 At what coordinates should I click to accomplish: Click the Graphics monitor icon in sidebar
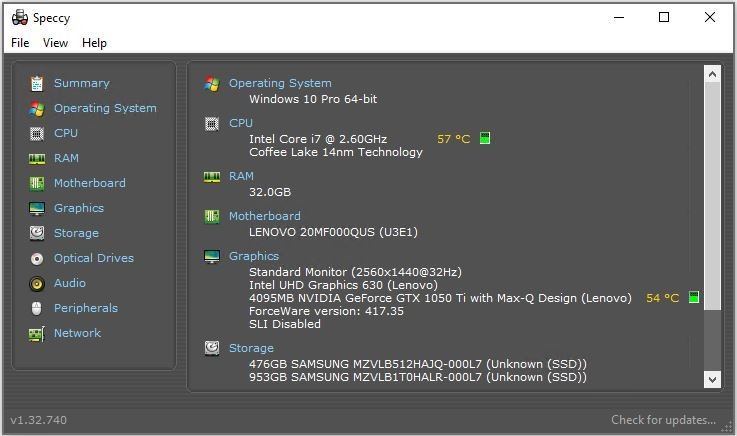click(x=37, y=208)
